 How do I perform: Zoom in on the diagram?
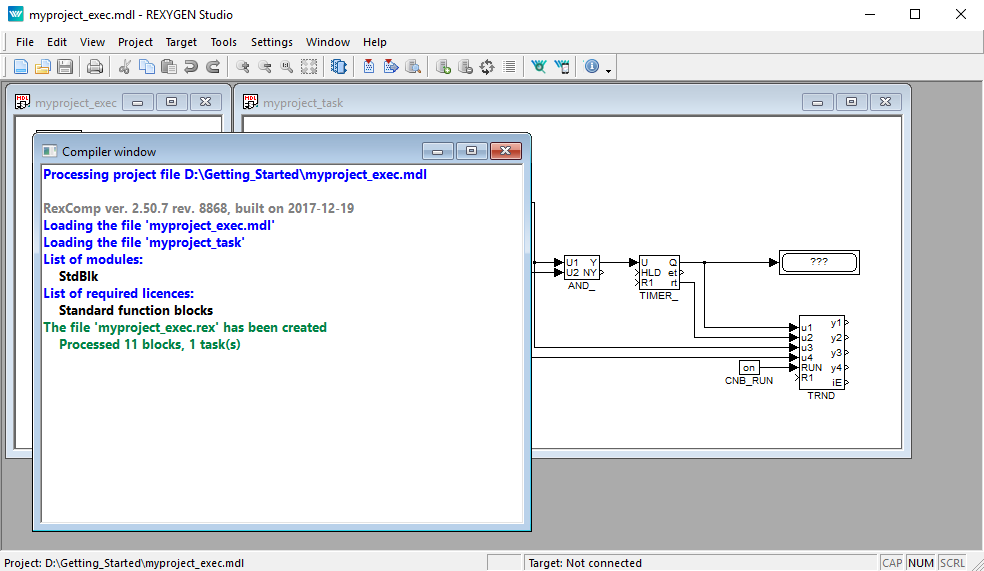click(x=243, y=67)
